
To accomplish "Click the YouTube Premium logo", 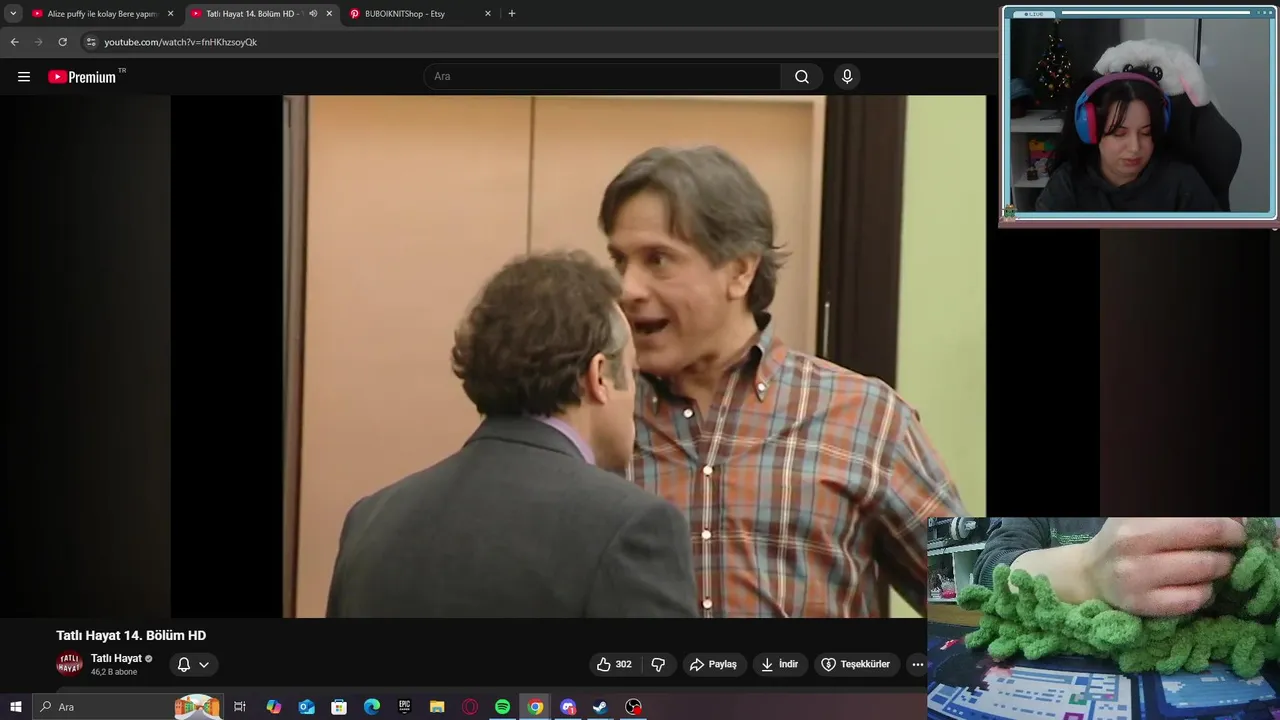I will point(82,77).
